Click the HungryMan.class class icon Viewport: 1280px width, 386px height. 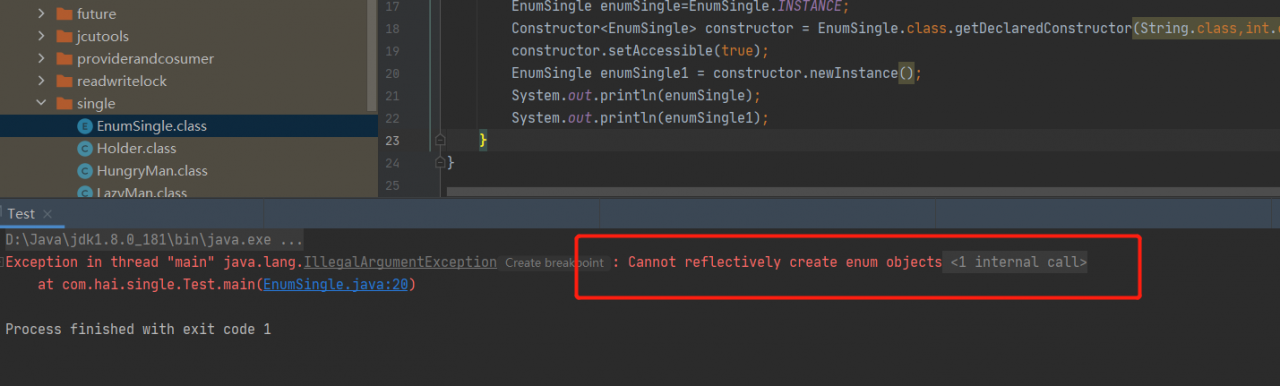pyautogui.click(x=85, y=171)
